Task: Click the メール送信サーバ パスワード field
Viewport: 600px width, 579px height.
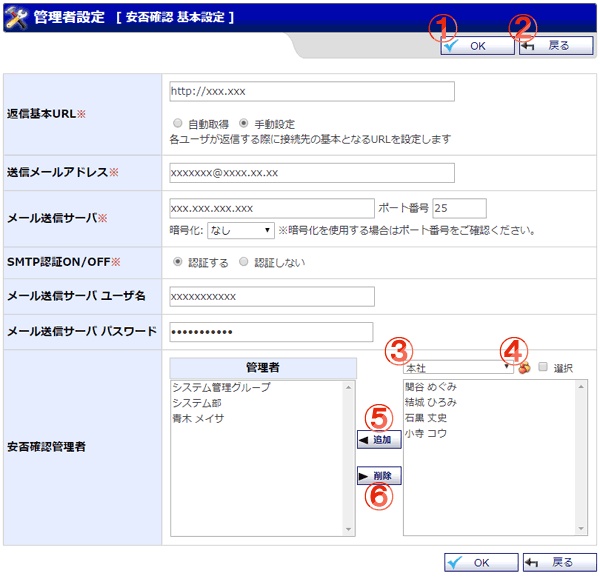Action: [x=271, y=332]
